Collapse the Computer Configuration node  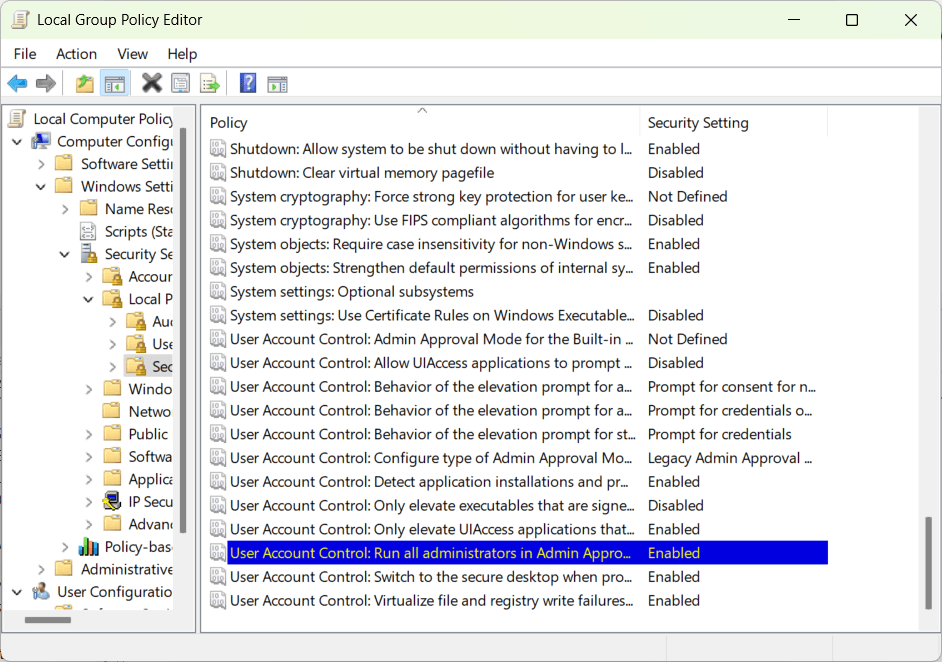17,142
